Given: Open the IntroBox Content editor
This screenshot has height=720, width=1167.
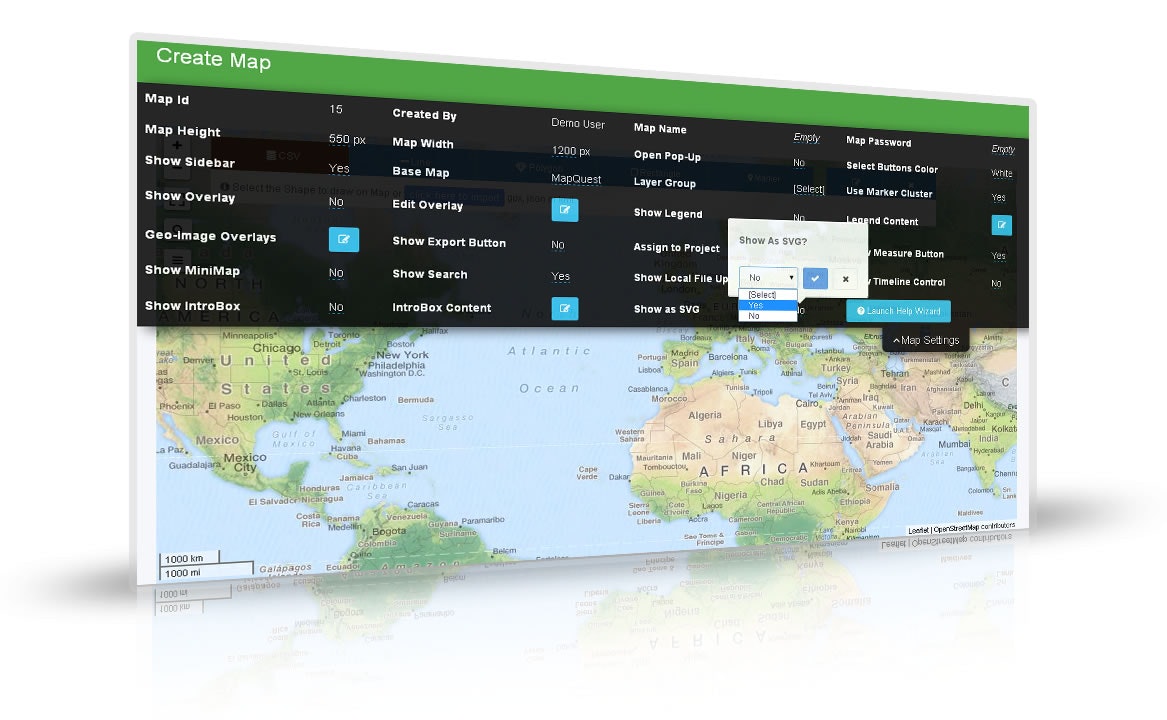Looking at the screenshot, I should [x=565, y=308].
